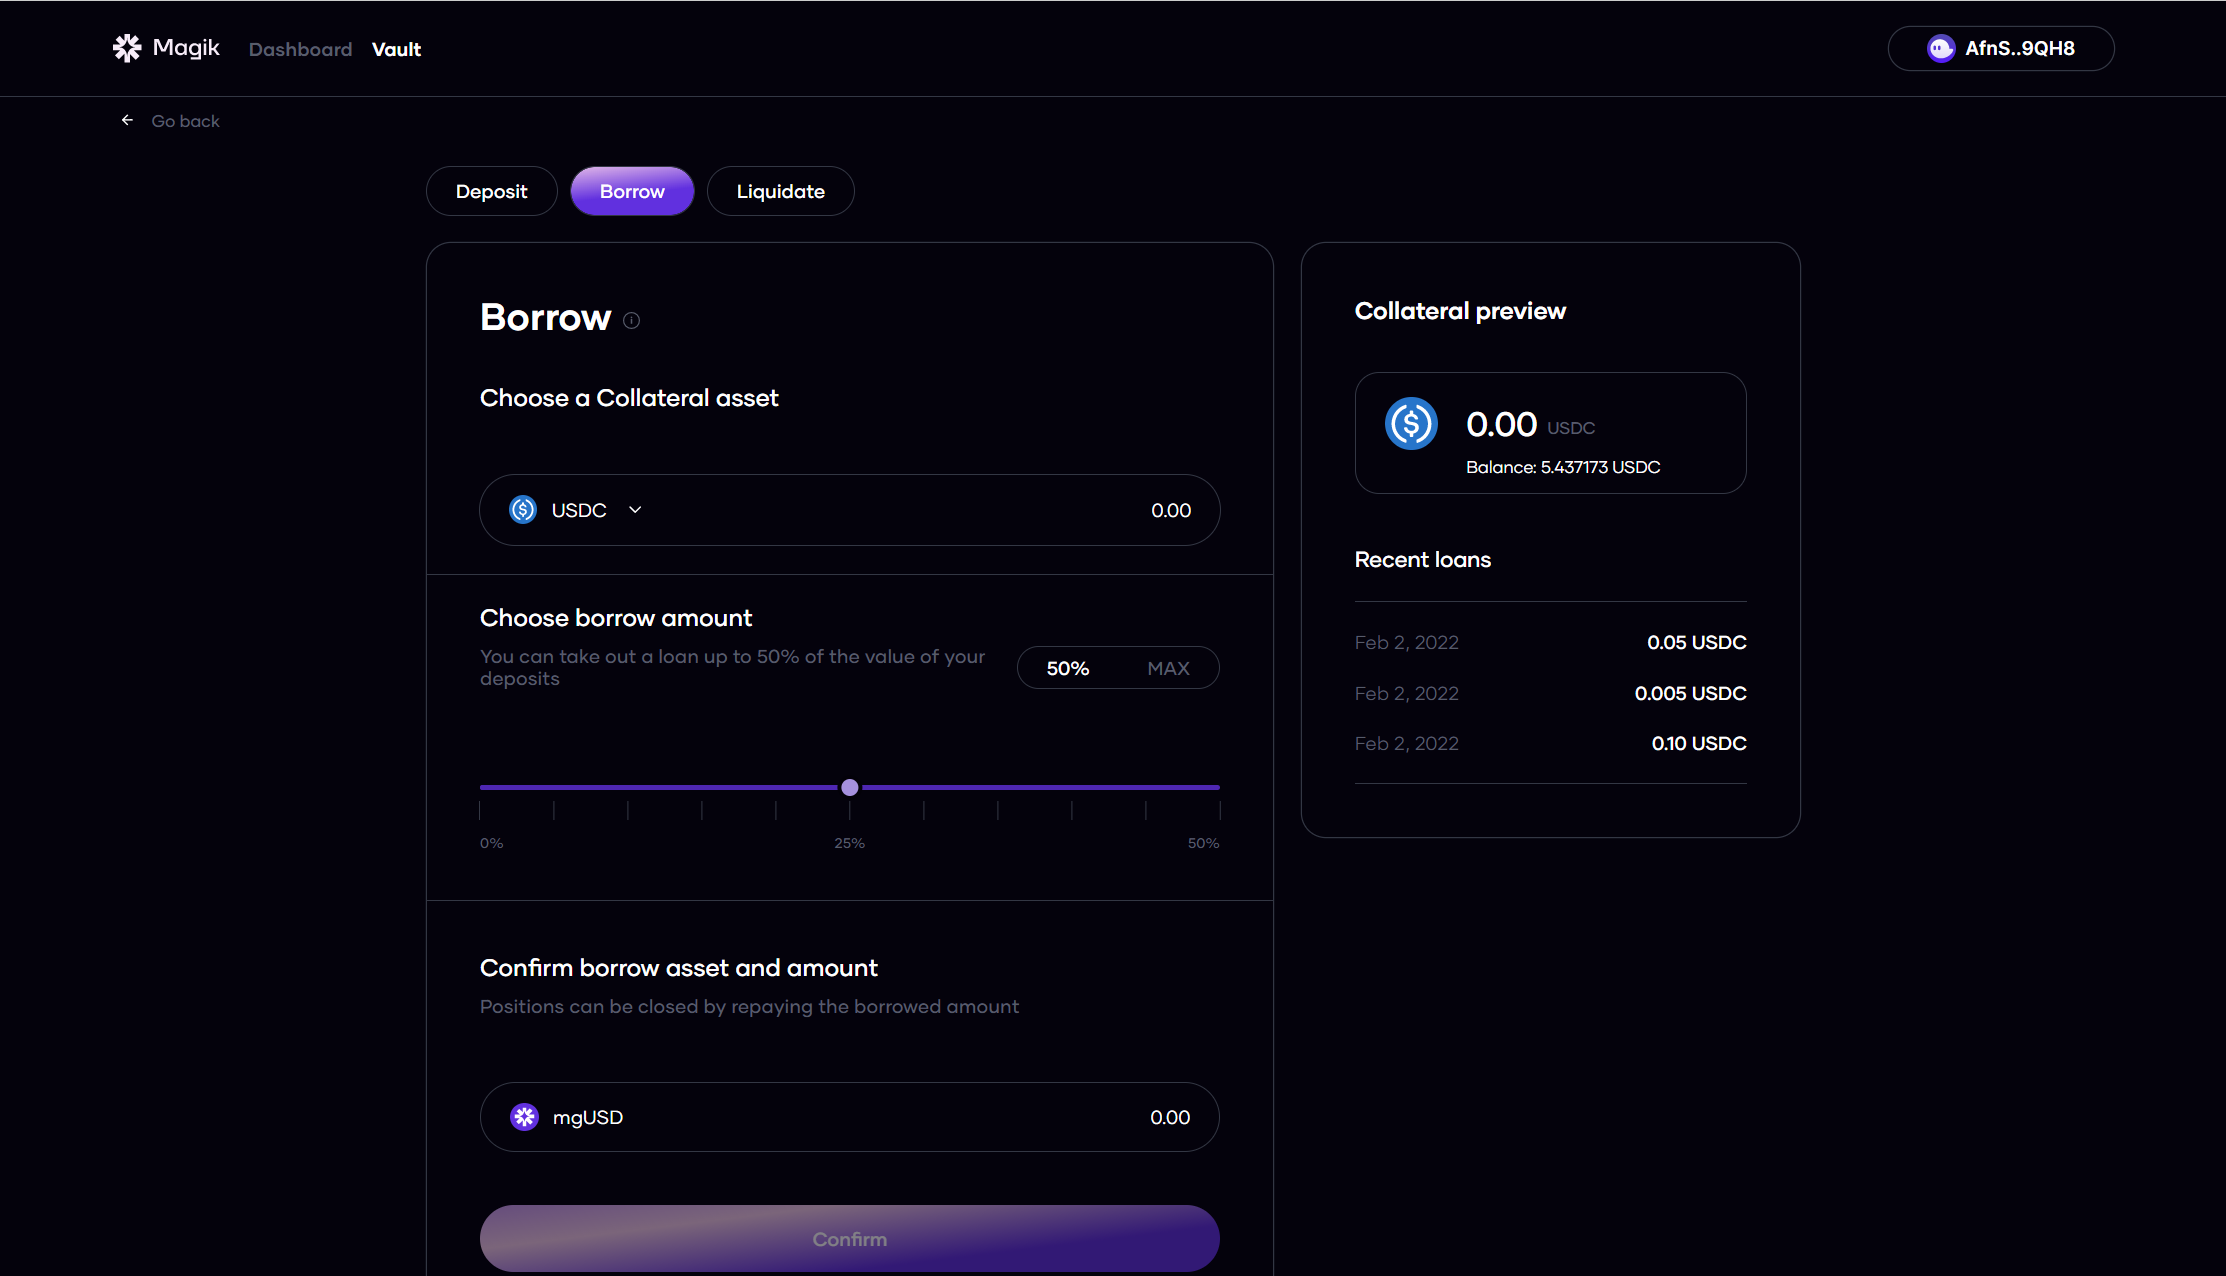
Task: Click the info icon beside Borrow heading
Action: point(631,320)
